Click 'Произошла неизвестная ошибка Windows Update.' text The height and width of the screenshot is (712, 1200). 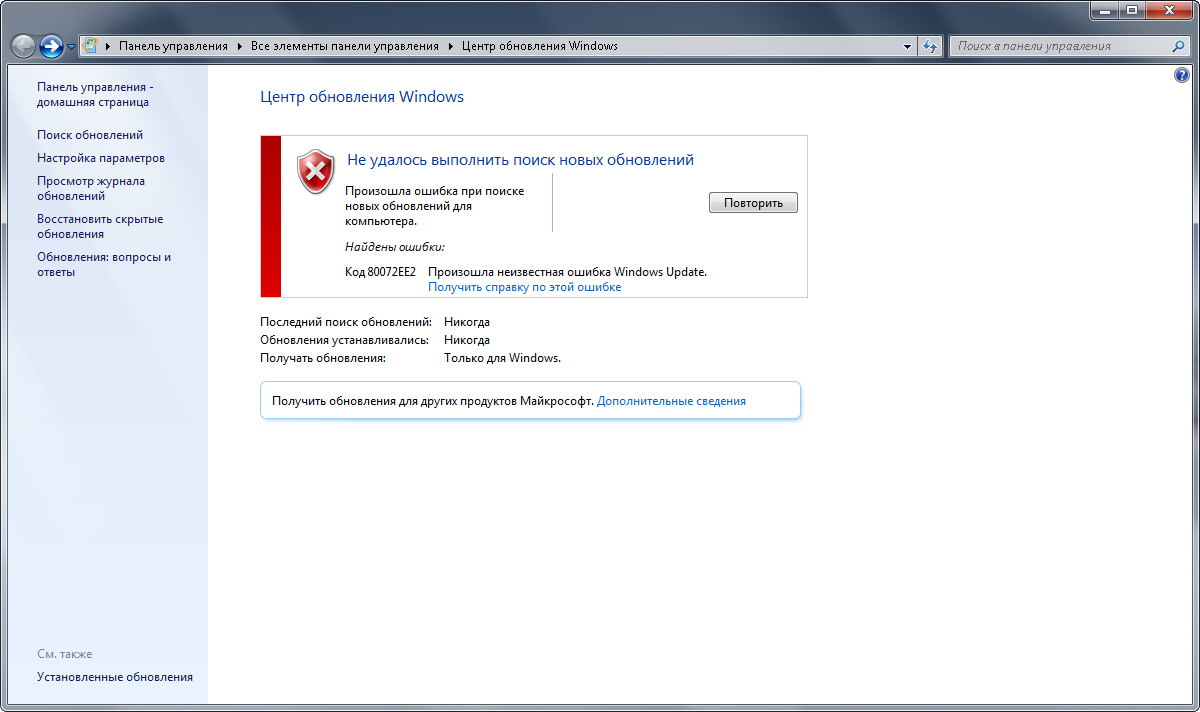pyautogui.click(x=567, y=272)
